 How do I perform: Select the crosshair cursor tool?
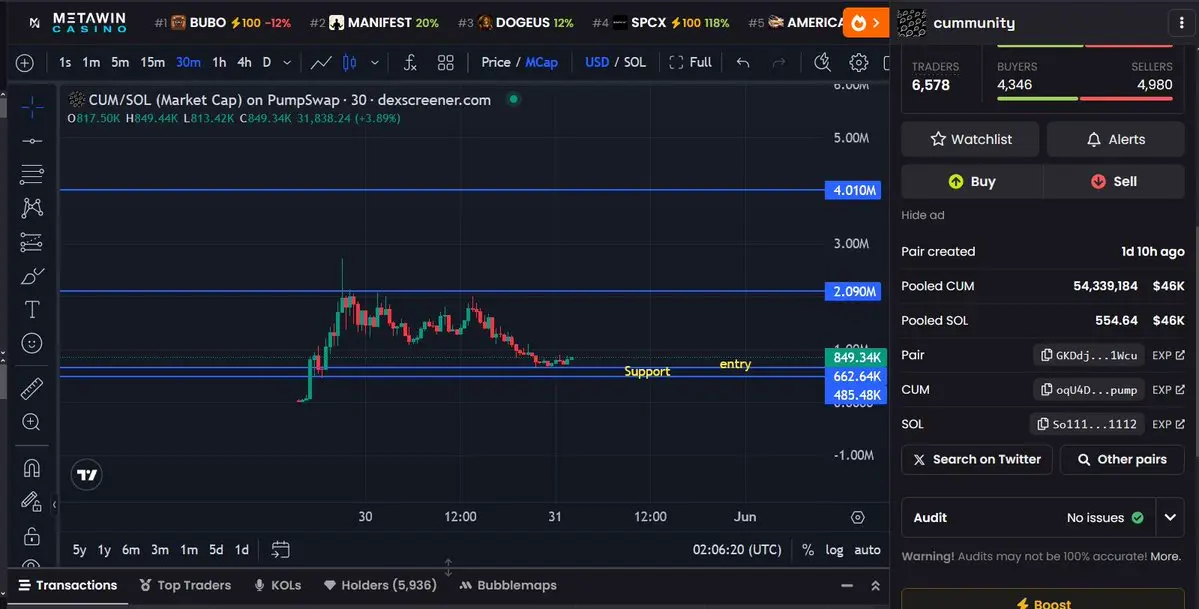32,108
